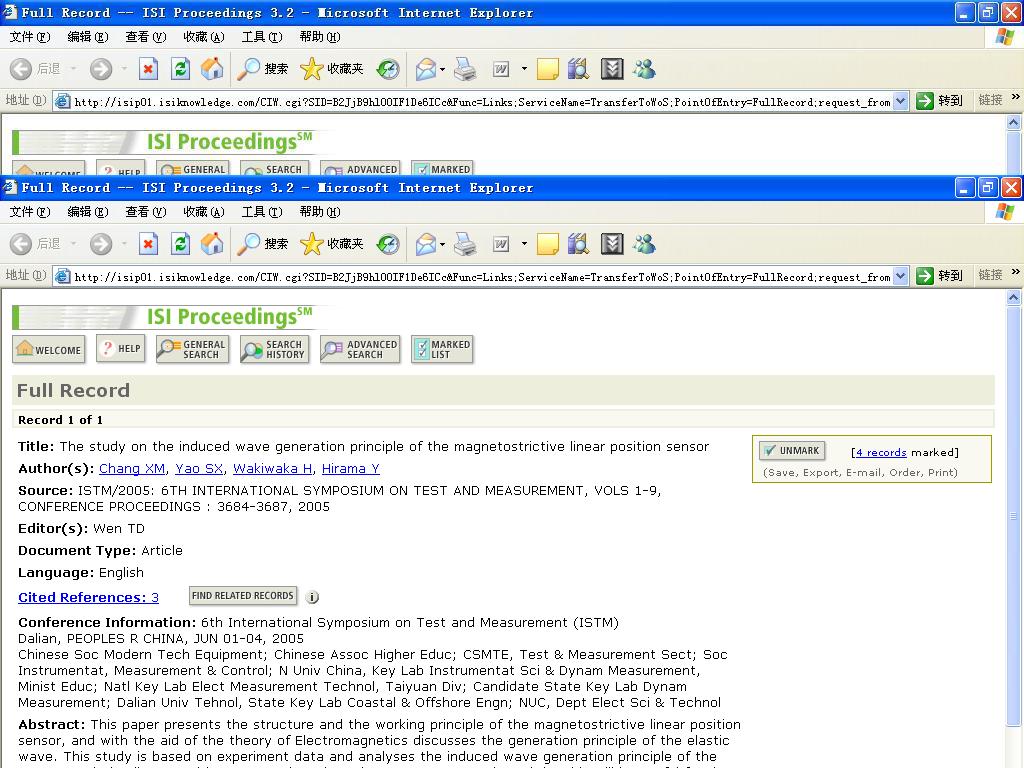The image size is (1024, 768).
Task: Click info icon beside Find Related Records
Action: pyautogui.click(x=312, y=597)
